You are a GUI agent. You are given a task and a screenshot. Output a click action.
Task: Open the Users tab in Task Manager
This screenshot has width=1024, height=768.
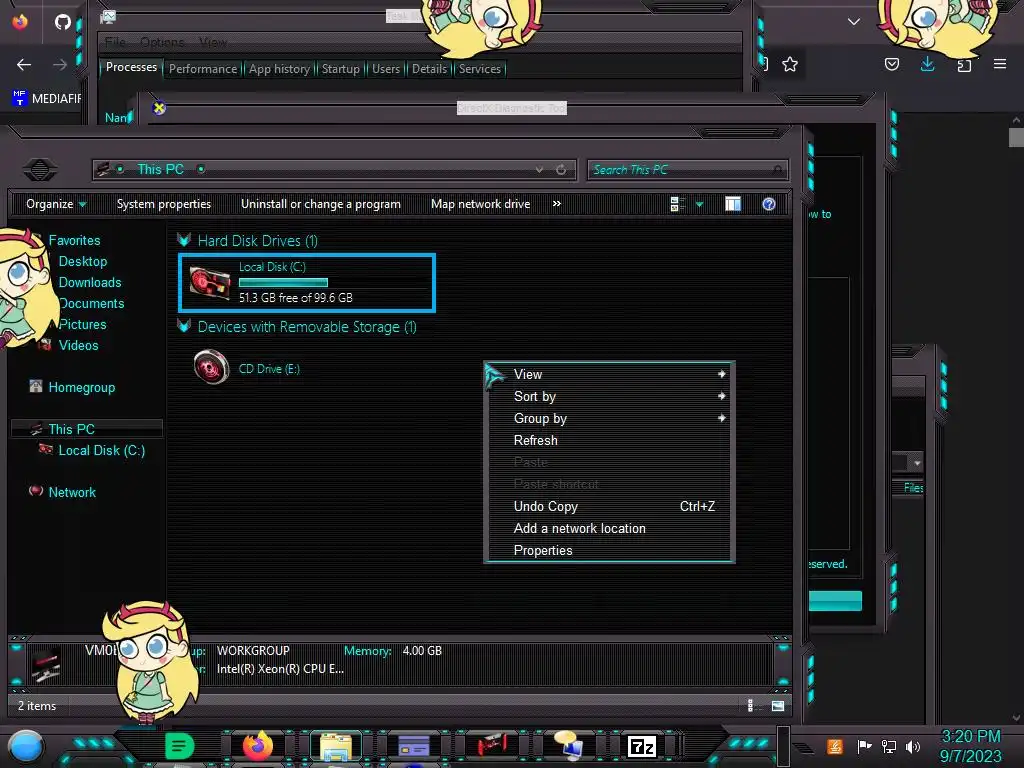(385, 69)
